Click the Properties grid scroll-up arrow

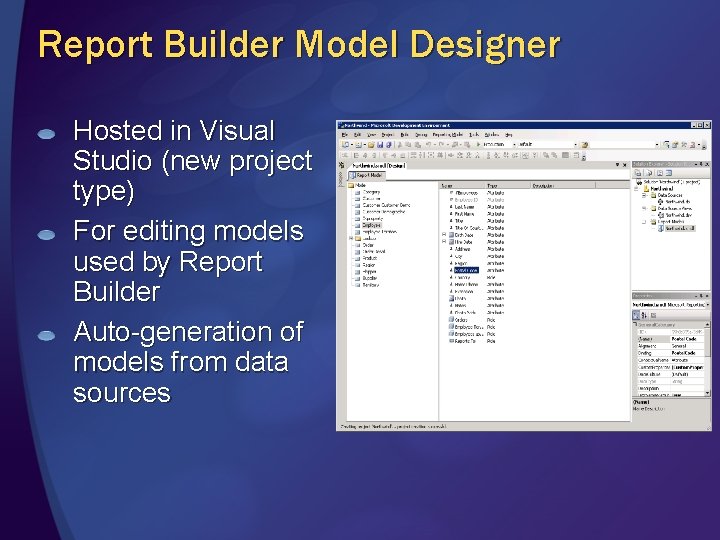(708, 325)
